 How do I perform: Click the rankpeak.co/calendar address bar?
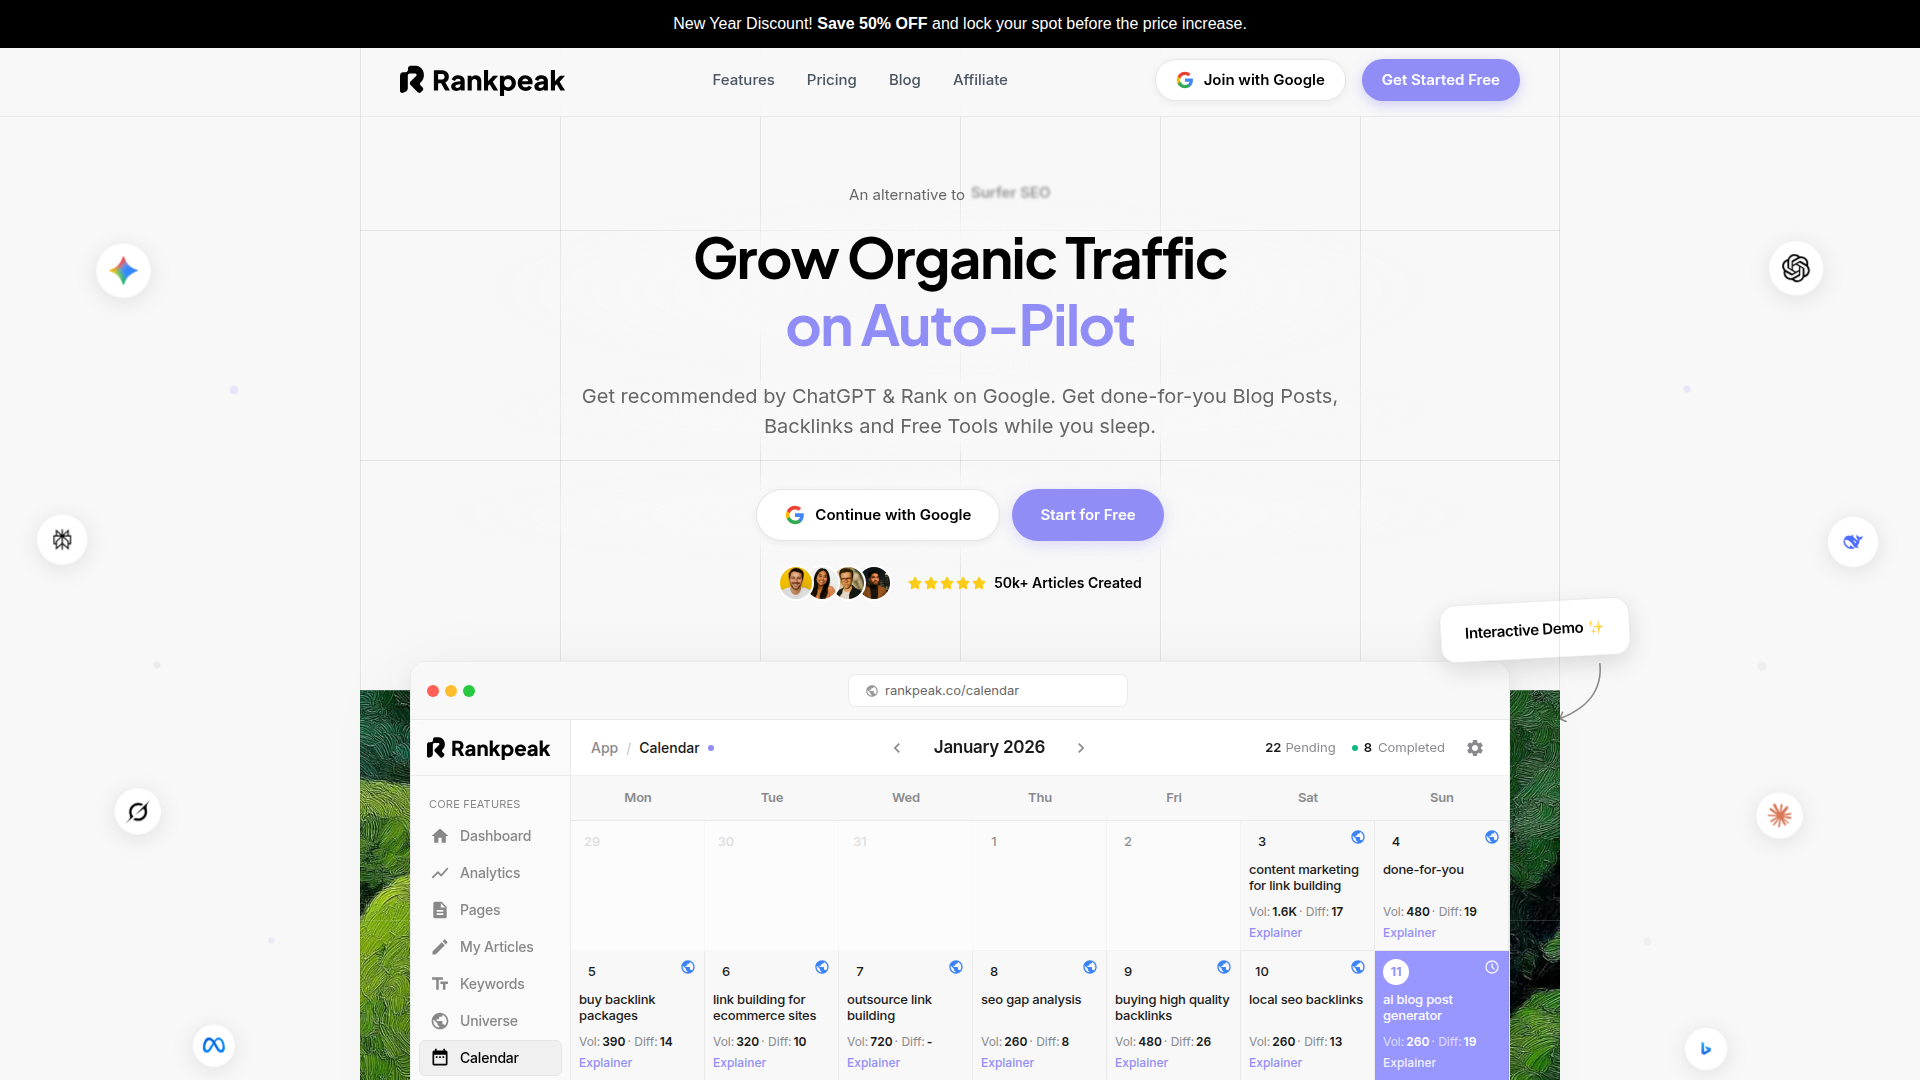tap(987, 690)
